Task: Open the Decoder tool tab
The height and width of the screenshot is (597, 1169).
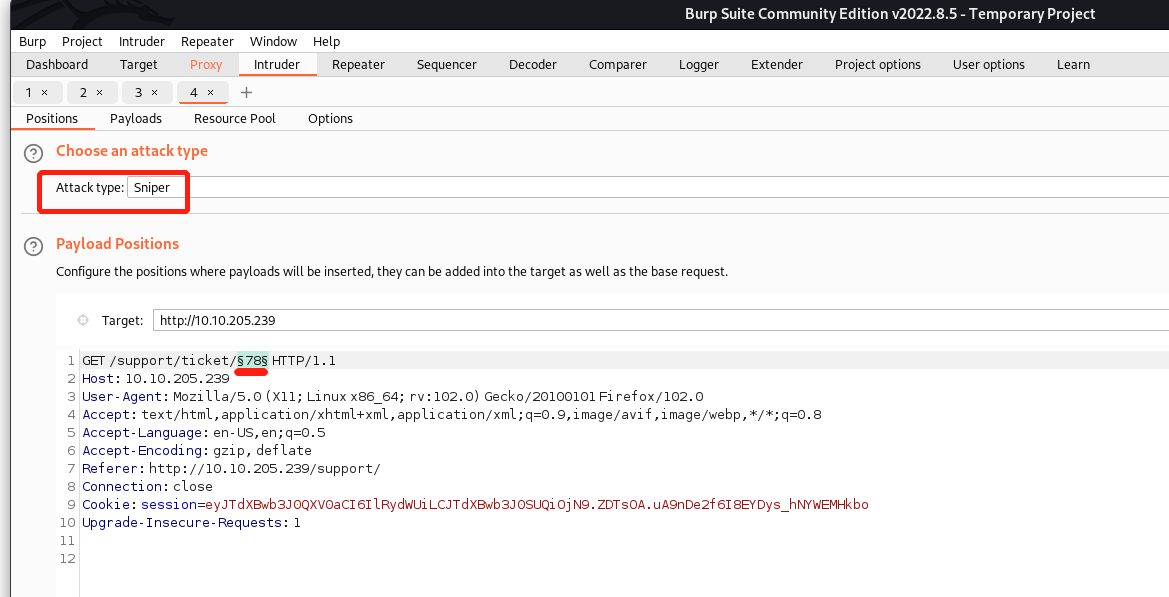Action: 533,64
